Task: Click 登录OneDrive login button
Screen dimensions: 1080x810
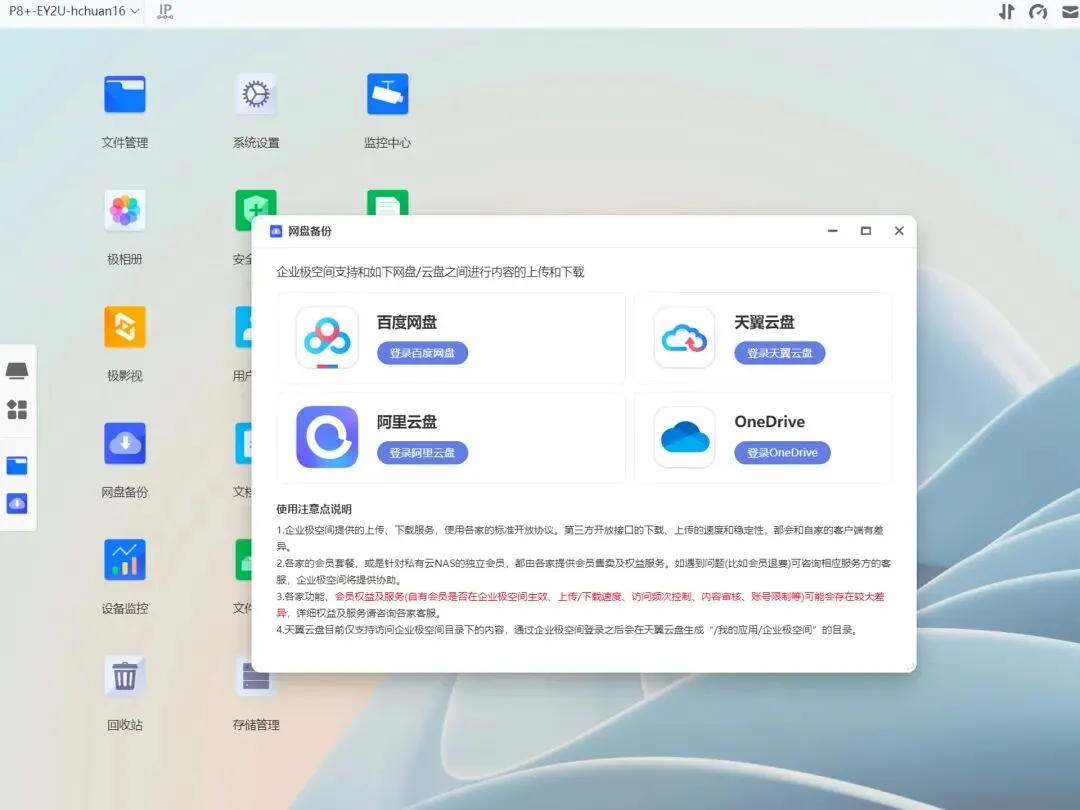Action: pos(782,453)
